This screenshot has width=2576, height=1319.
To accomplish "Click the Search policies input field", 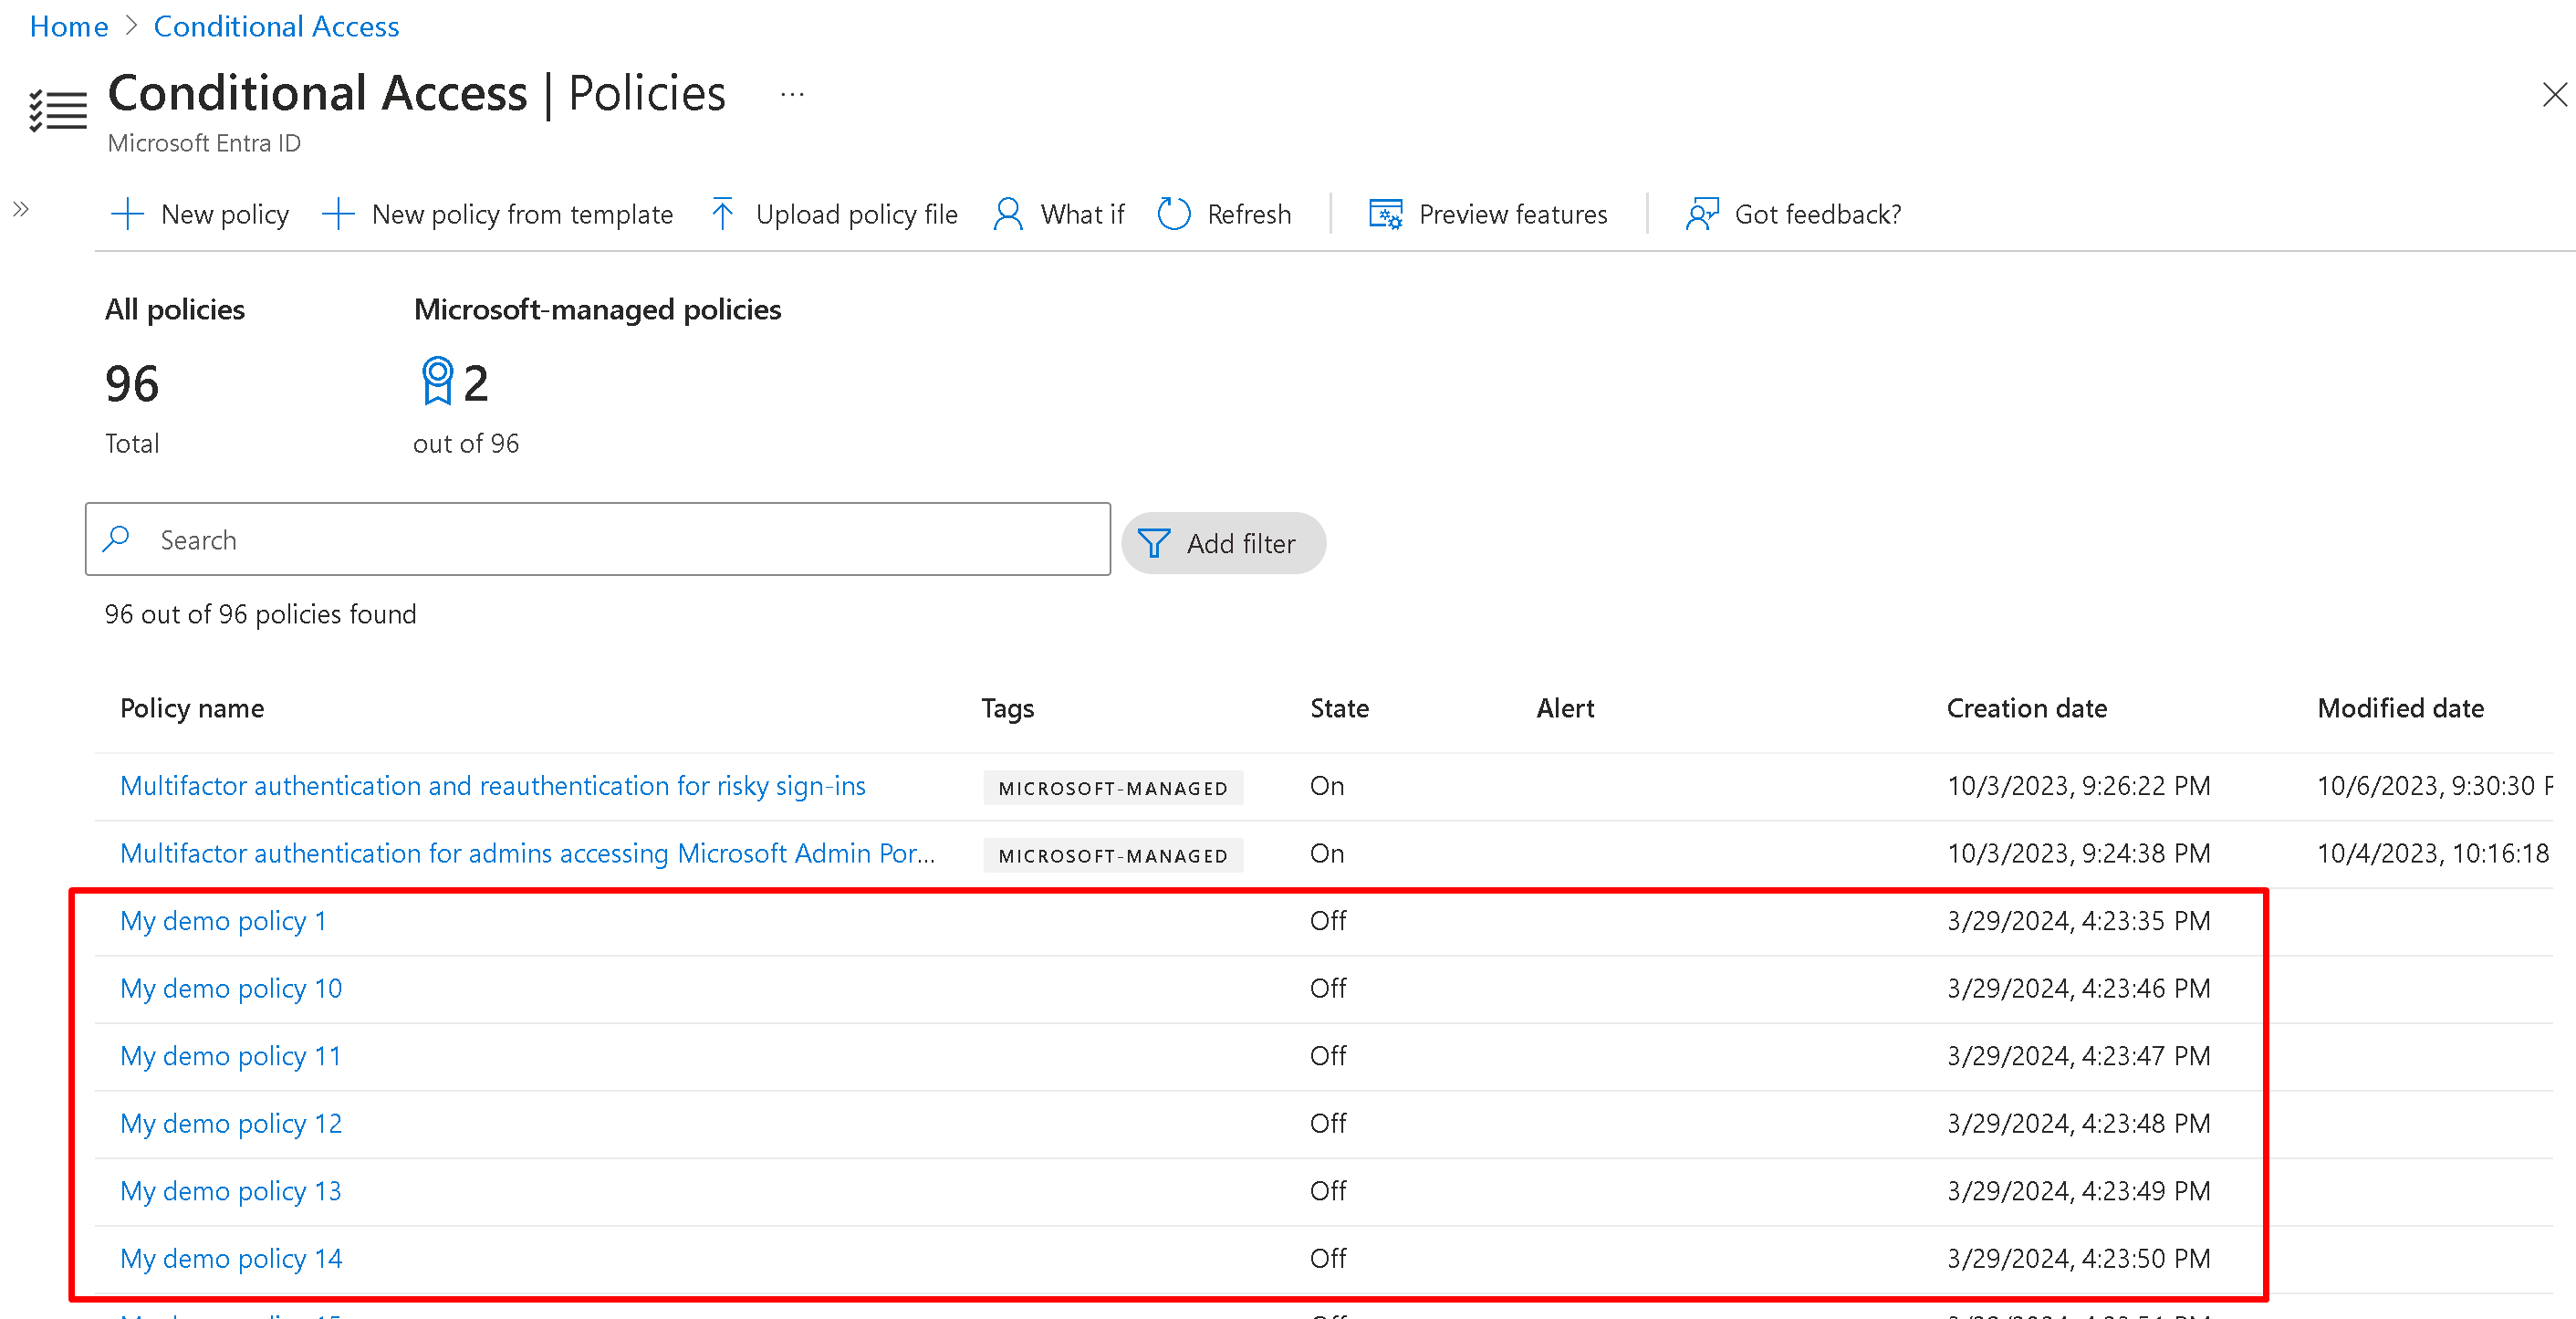I will tap(620, 540).
